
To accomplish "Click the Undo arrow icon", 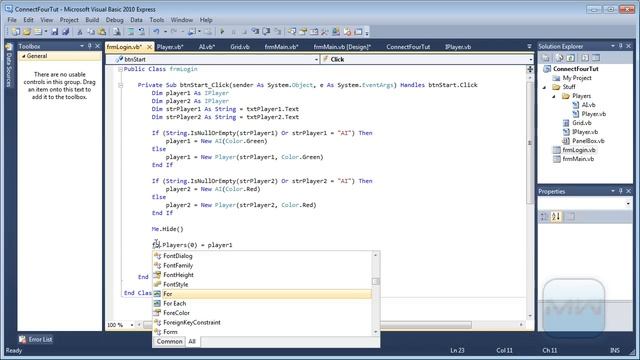I will [156, 31].
